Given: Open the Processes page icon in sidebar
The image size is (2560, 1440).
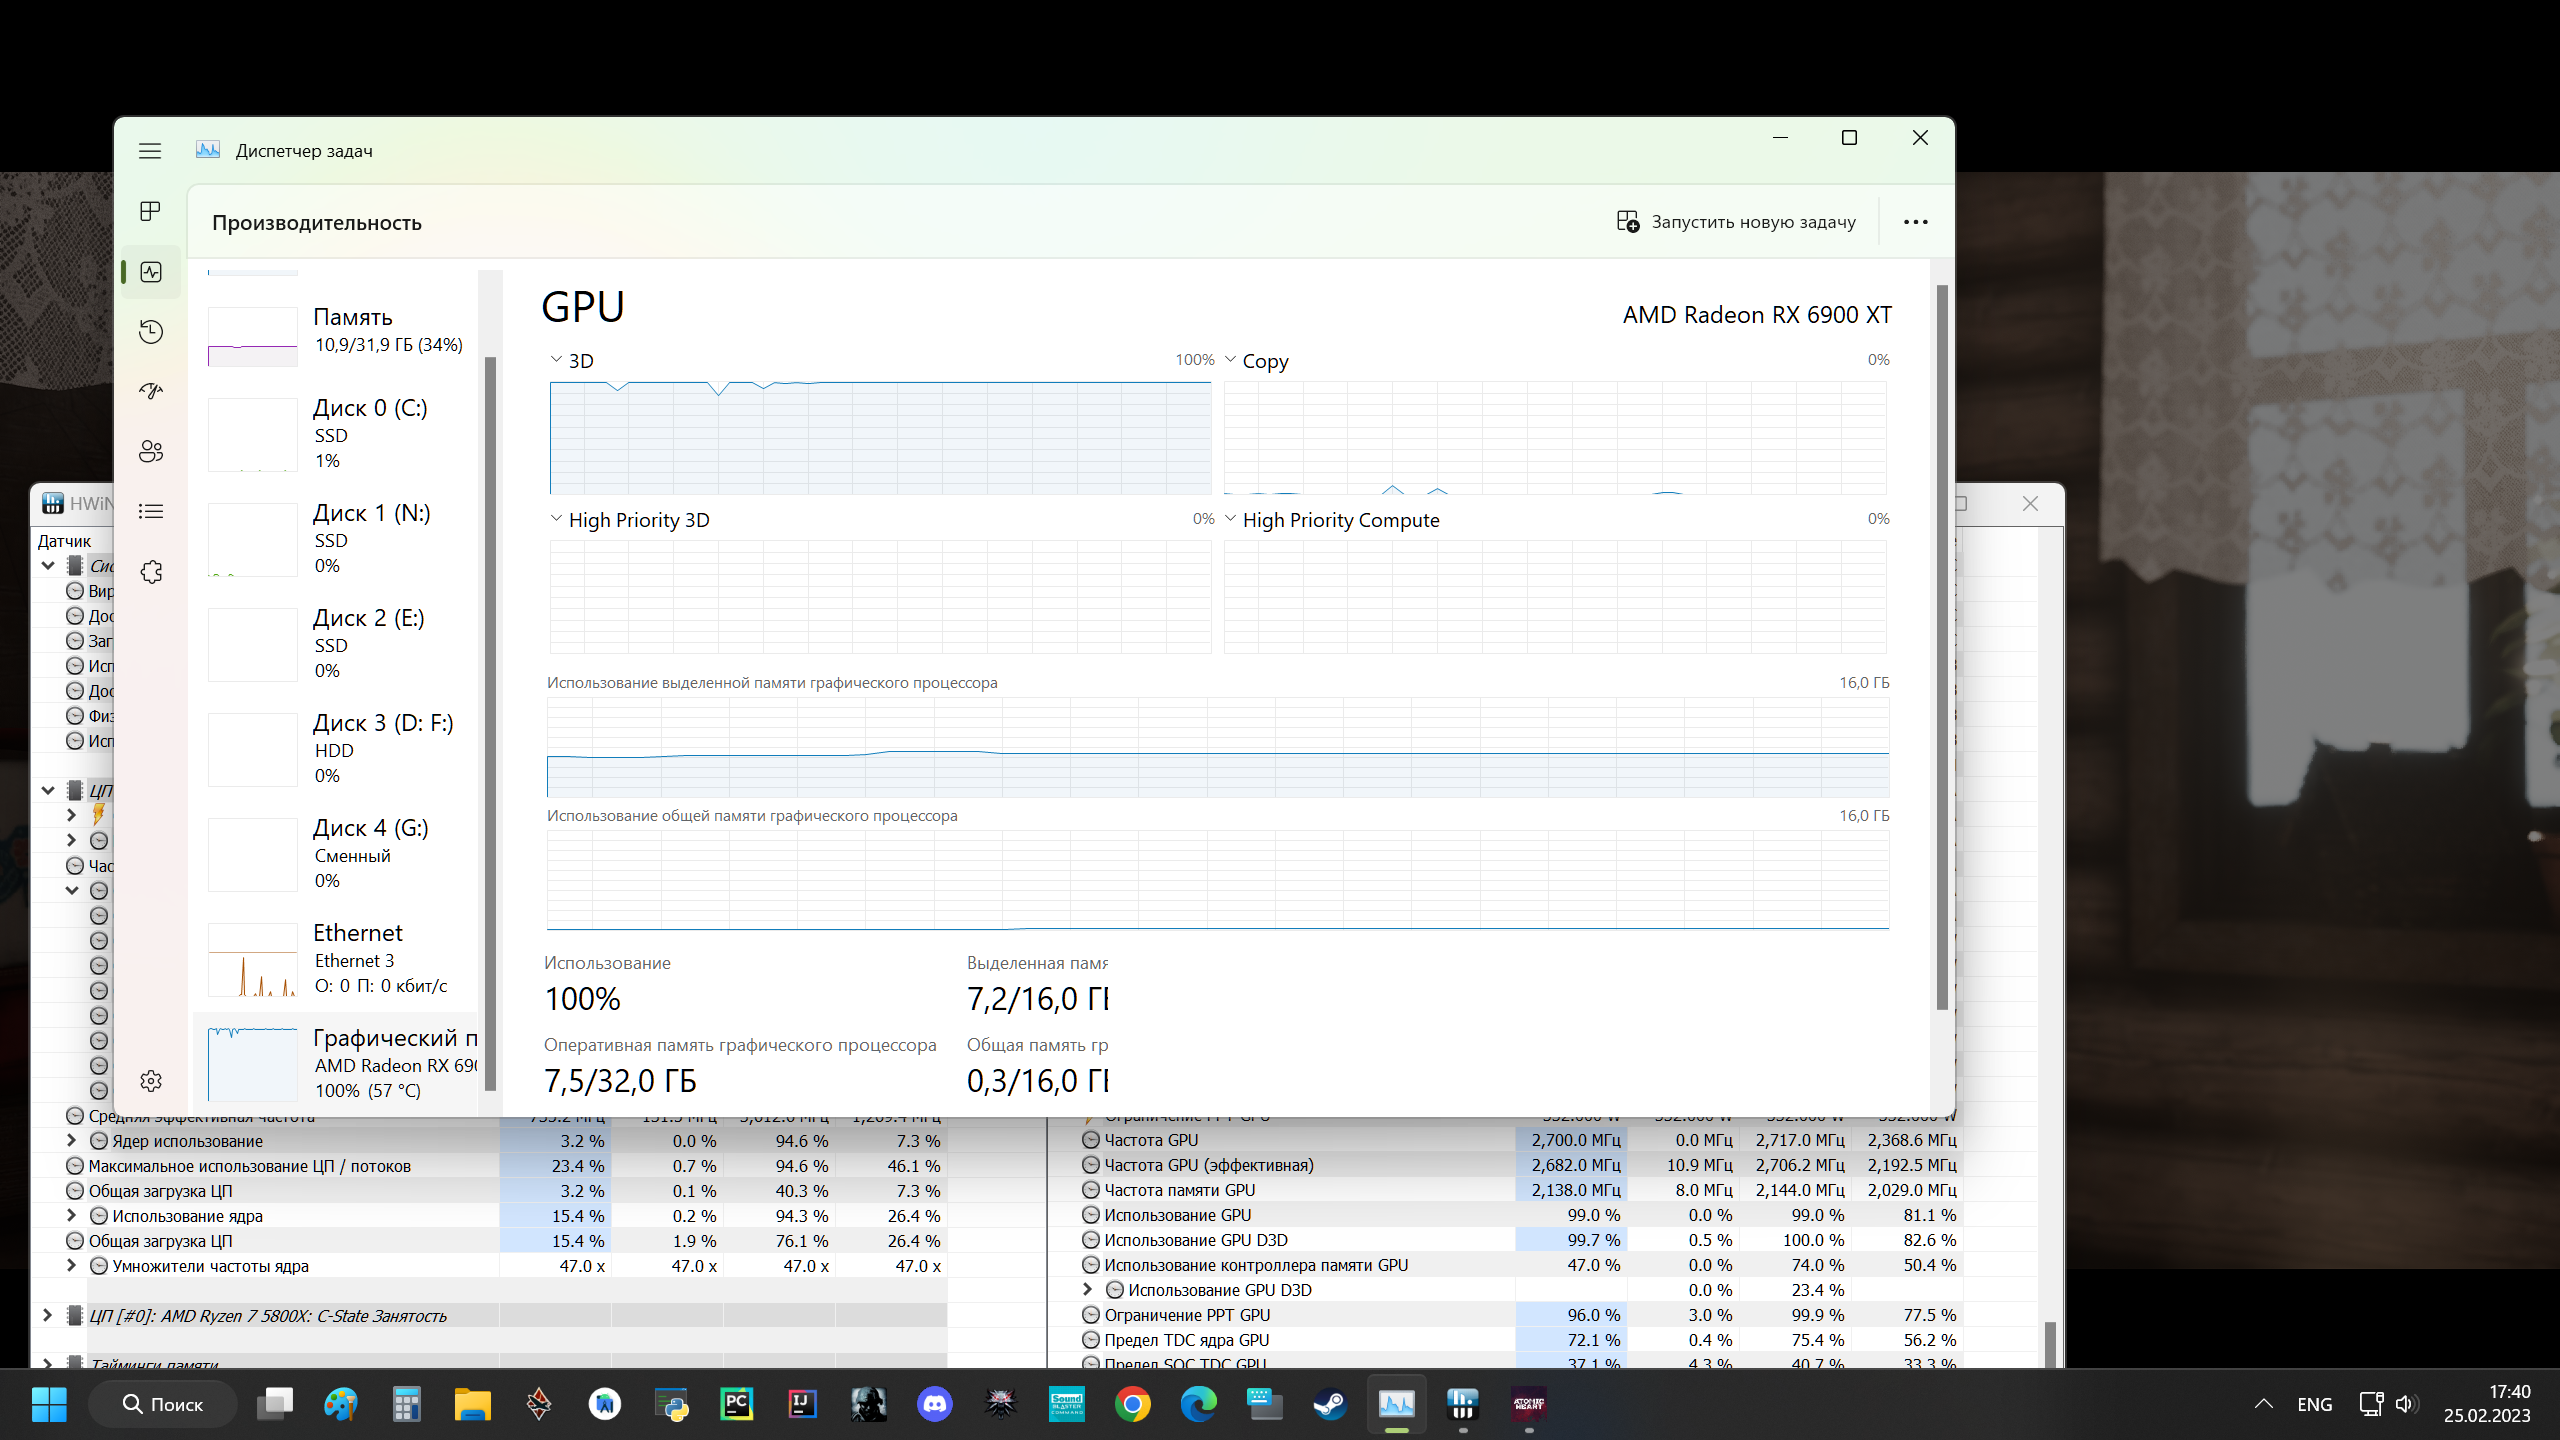Looking at the screenshot, I should click(x=150, y=211).
